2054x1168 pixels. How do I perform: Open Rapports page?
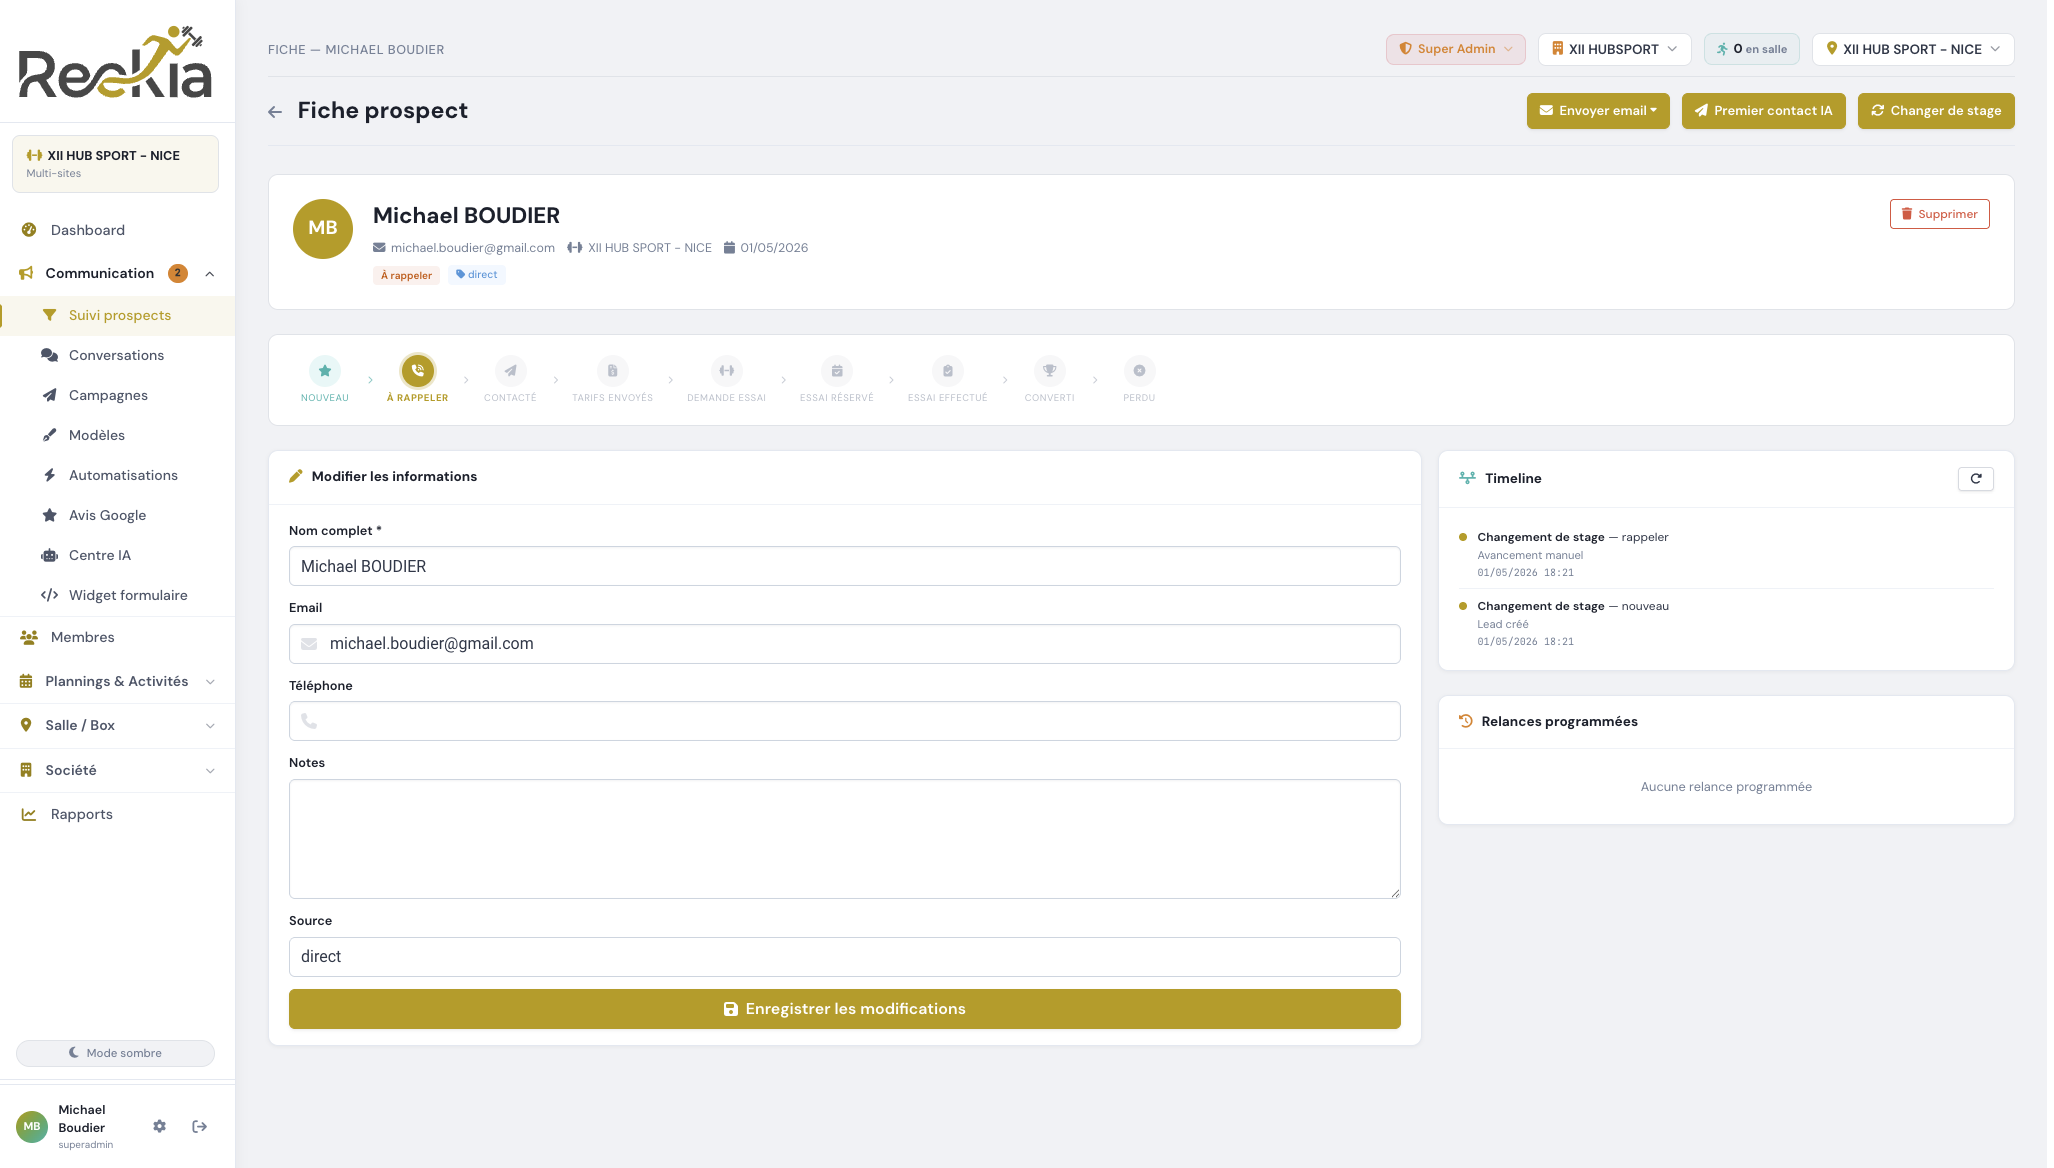point(117,814)
